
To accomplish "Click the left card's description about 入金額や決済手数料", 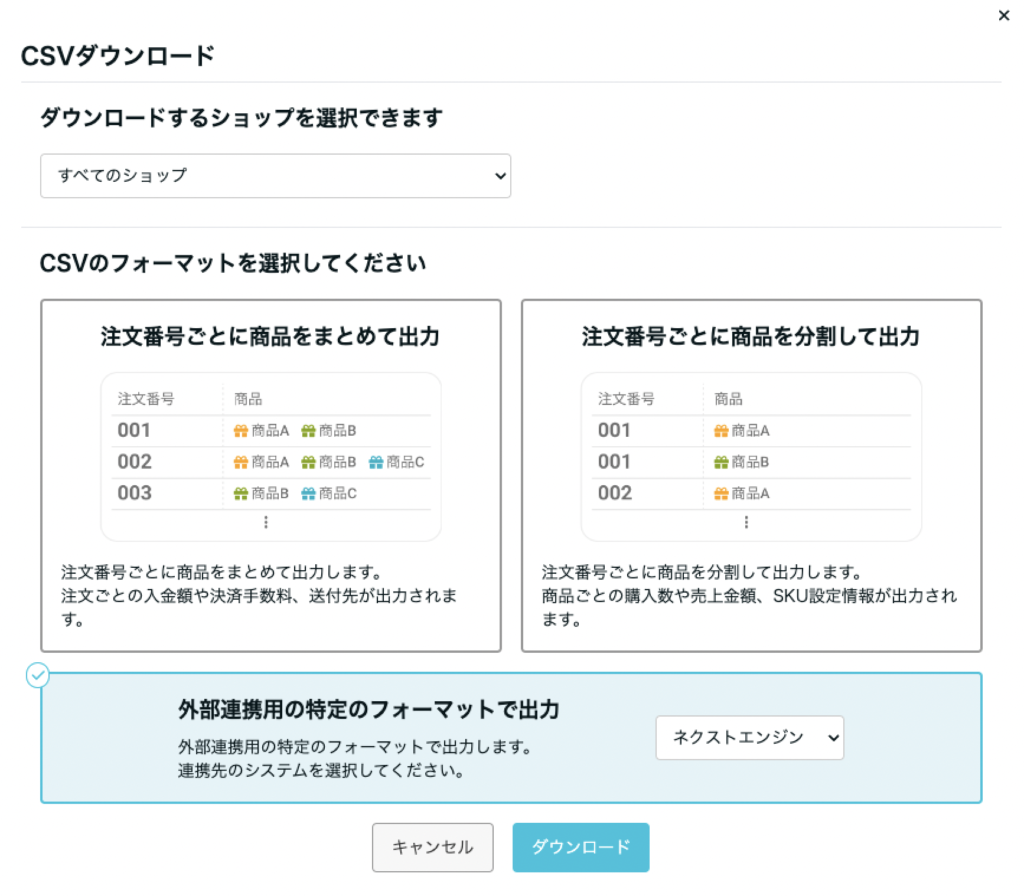I will [260, 597].
